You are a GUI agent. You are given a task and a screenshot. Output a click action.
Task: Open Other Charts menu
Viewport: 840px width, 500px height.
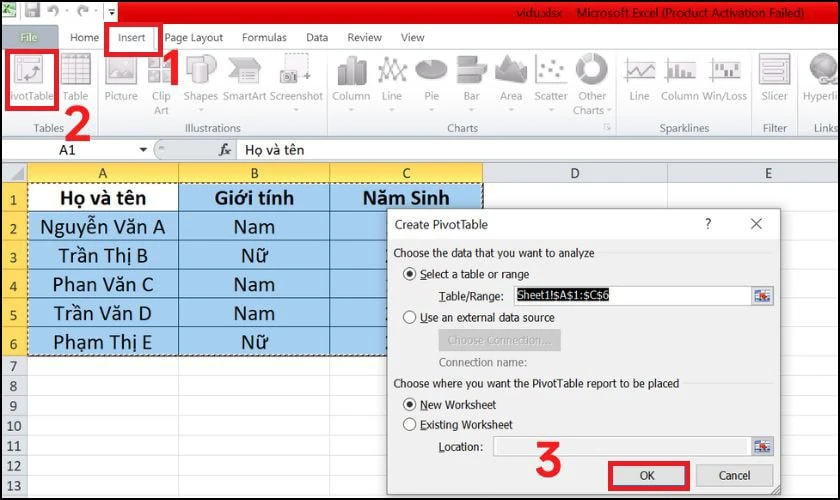(591, 84)
